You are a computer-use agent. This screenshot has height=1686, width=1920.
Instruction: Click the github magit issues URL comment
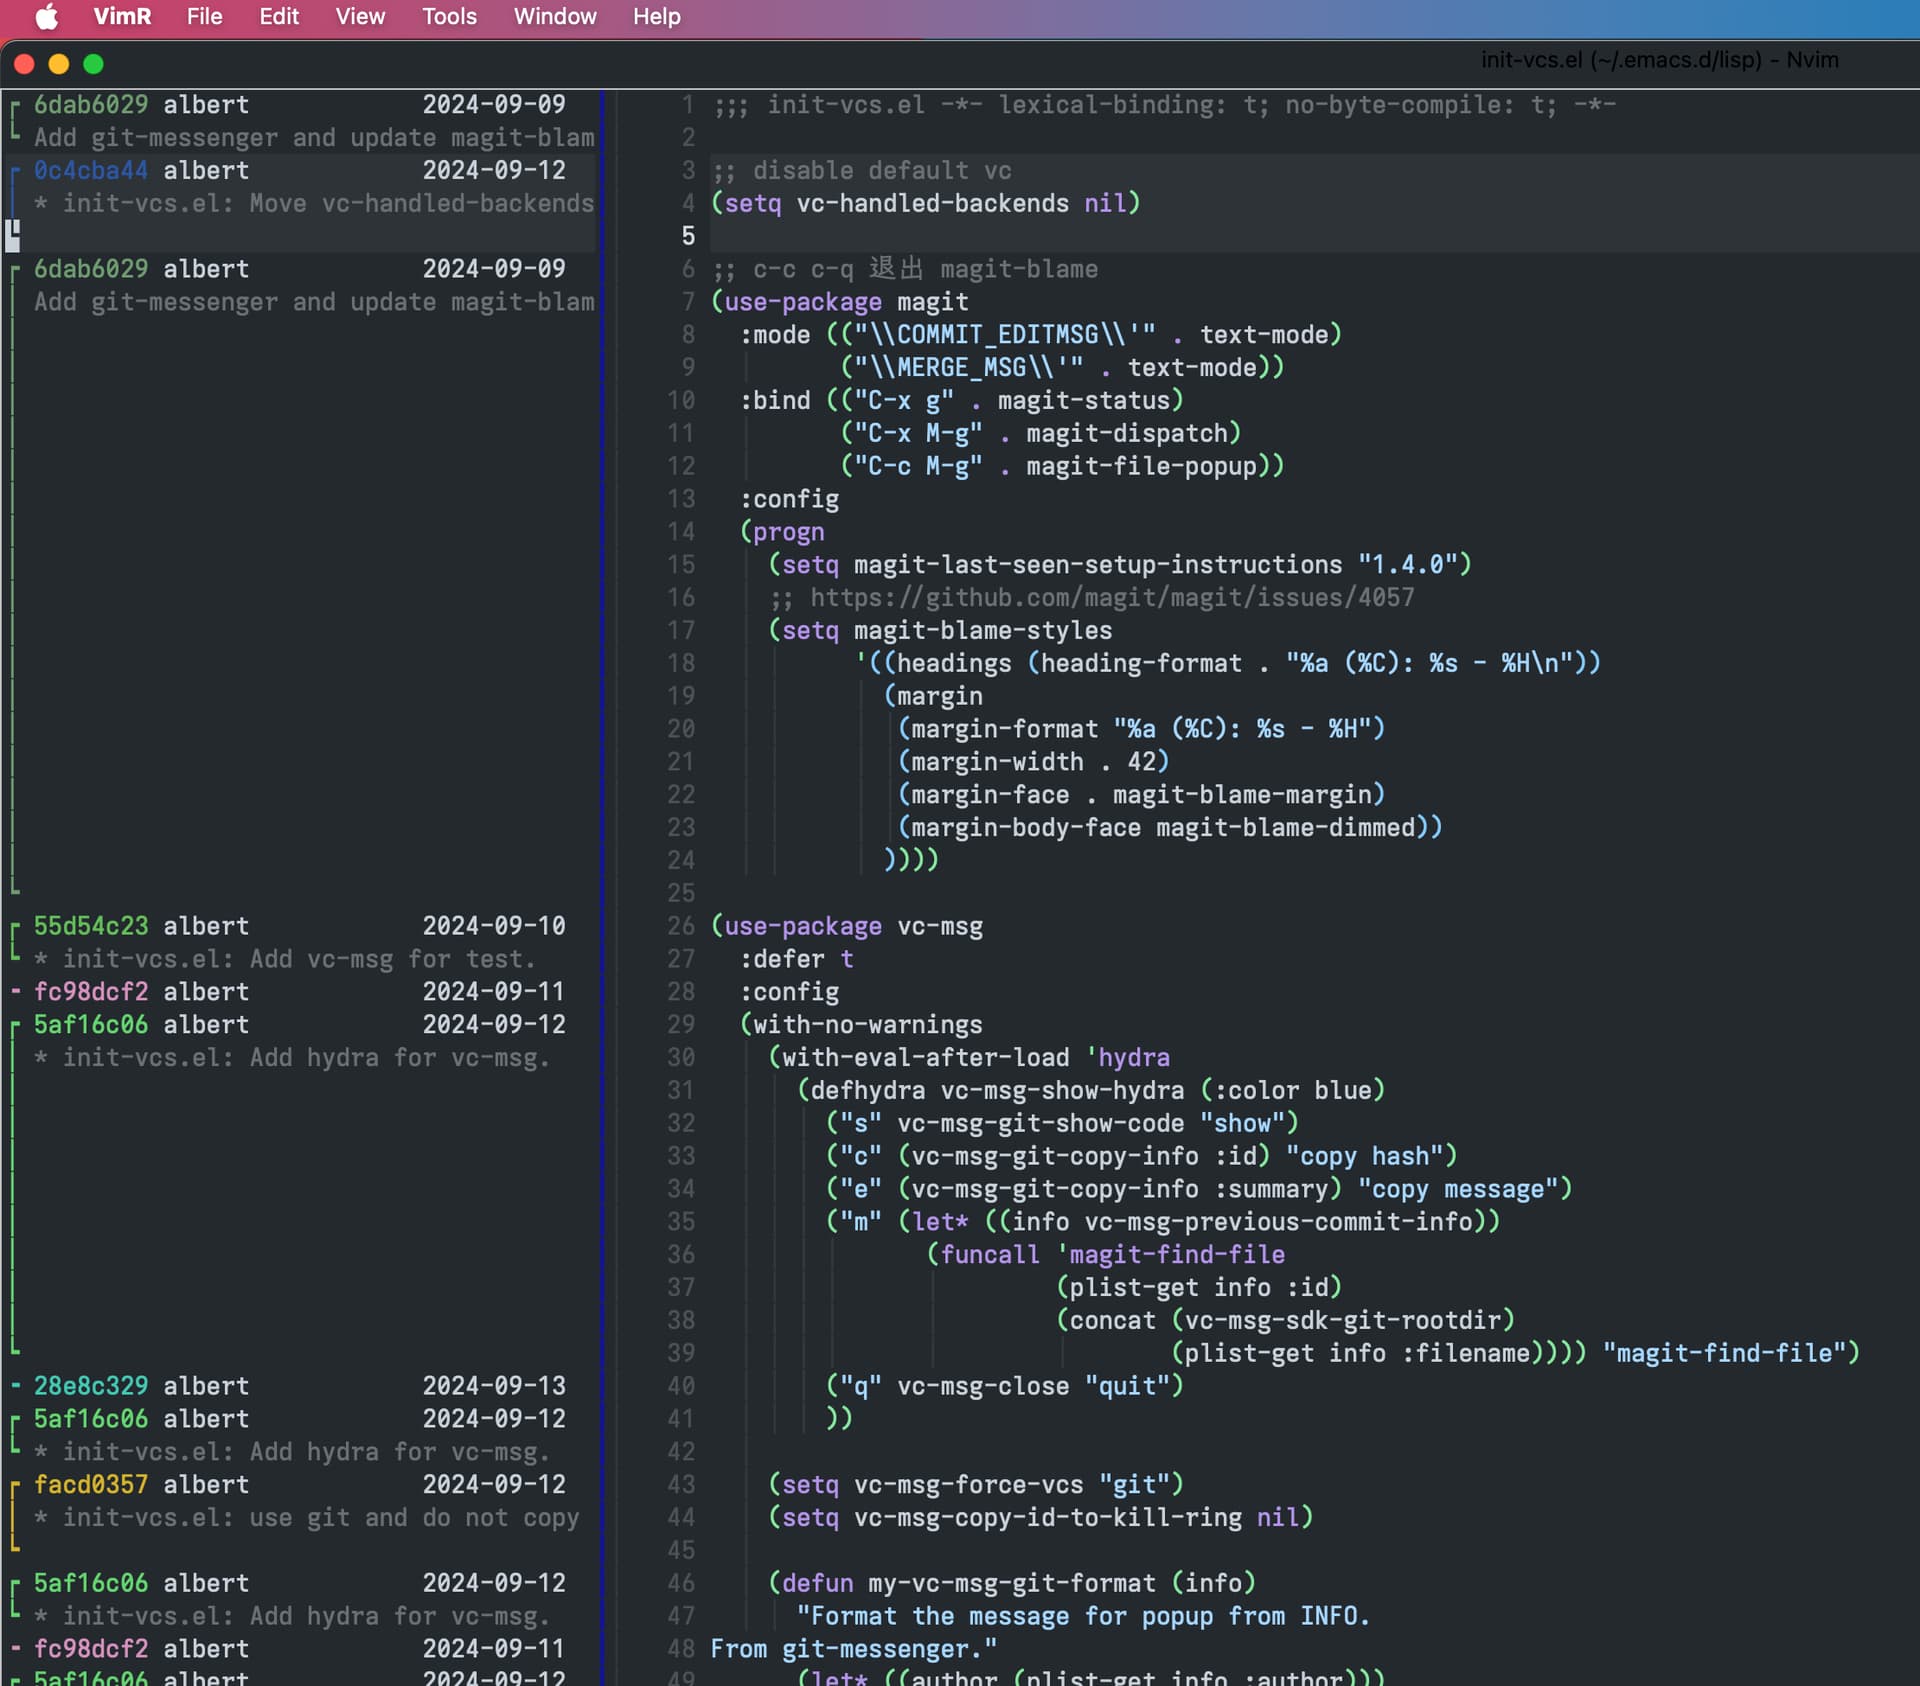click(x=1110, y=597)
